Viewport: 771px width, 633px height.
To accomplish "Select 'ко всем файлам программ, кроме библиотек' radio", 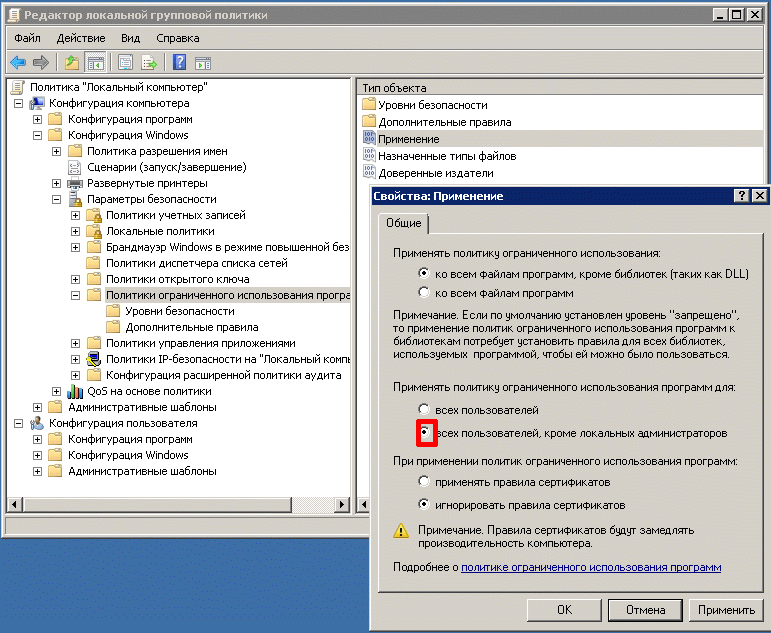I will pos(424,273).
